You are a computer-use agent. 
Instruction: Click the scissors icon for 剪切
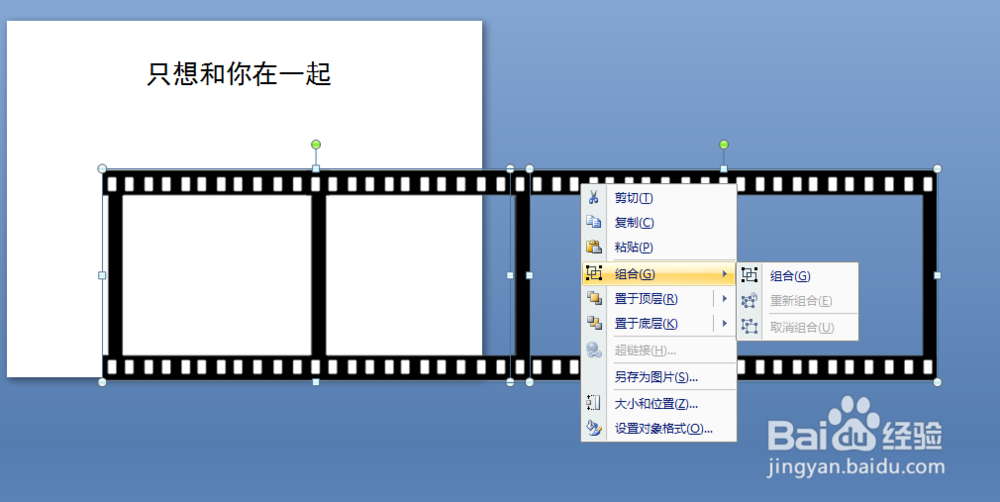coord(594,198)
